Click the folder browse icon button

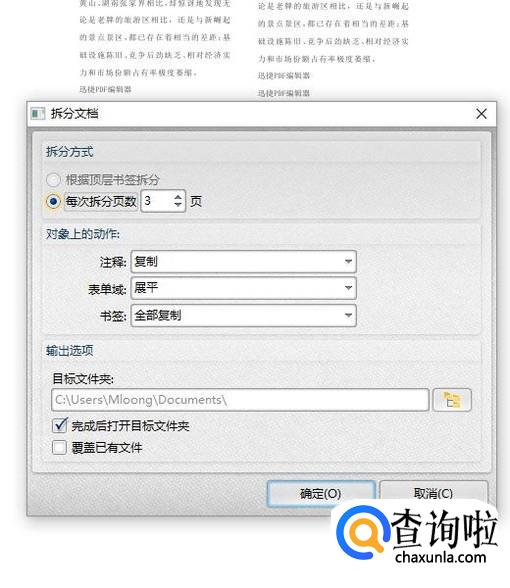(x=452, y=400)
